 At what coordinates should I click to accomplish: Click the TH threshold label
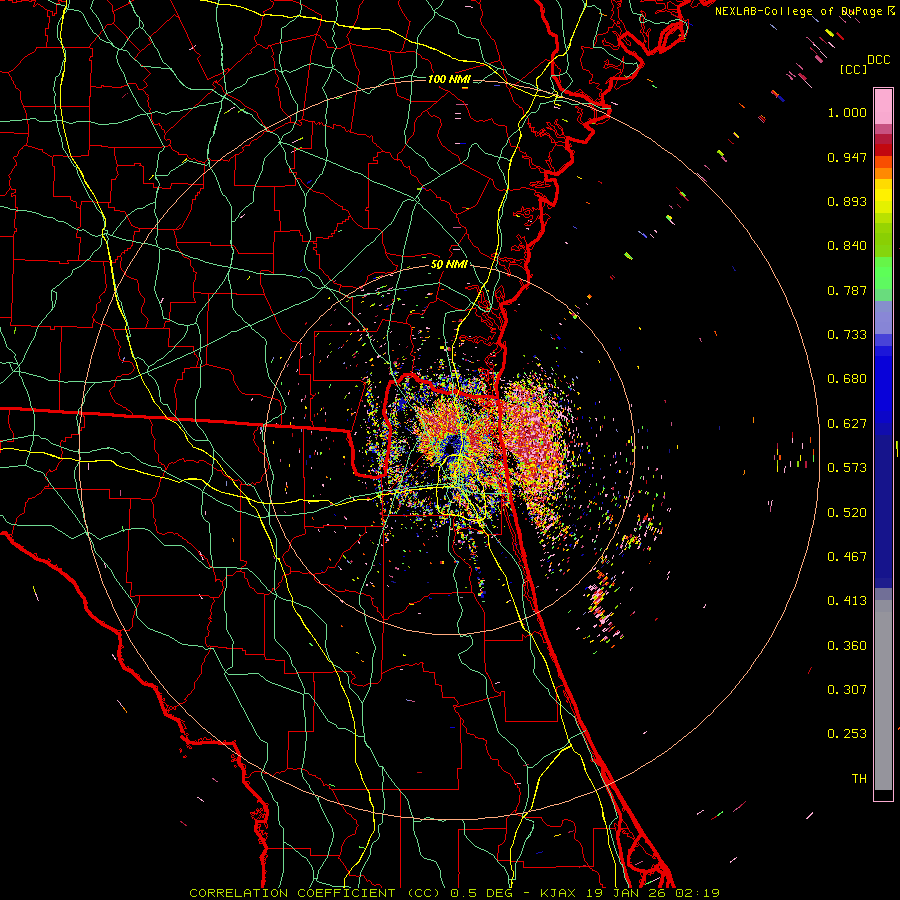pos(859,779)
